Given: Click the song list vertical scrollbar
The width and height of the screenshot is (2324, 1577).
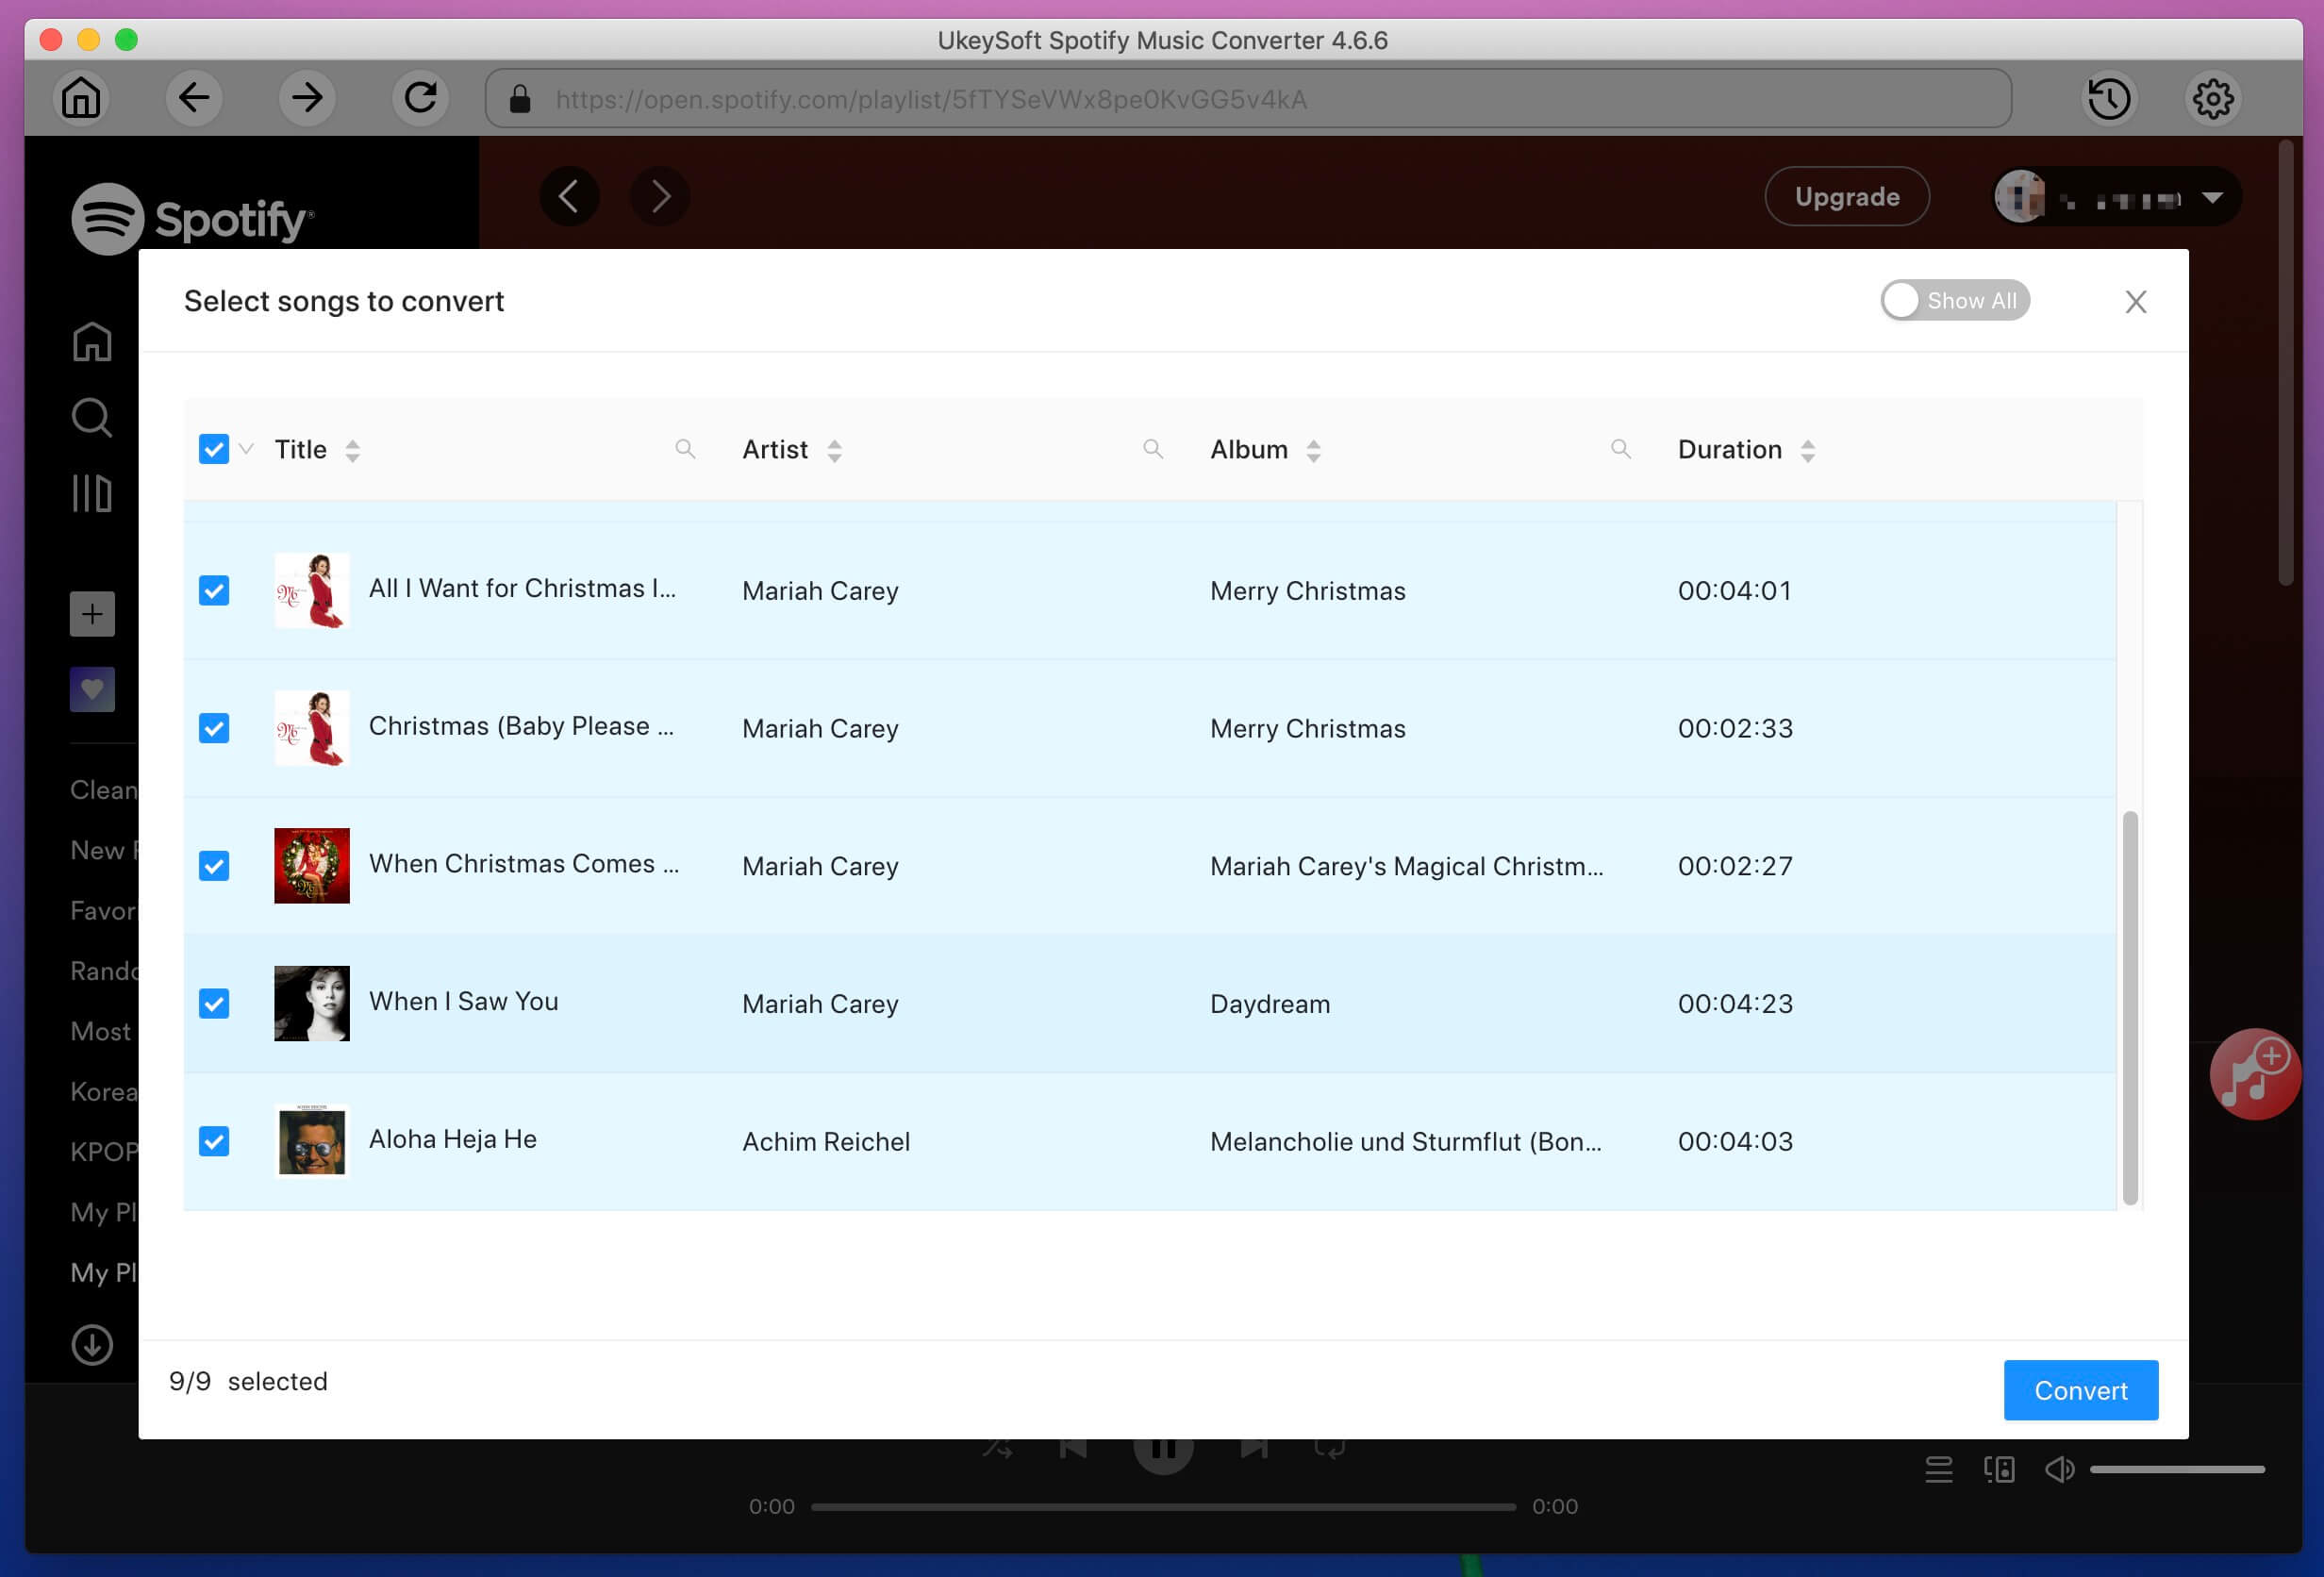Looking at the screenshot, I should pyautogui.click(x=2130, y=1007).
